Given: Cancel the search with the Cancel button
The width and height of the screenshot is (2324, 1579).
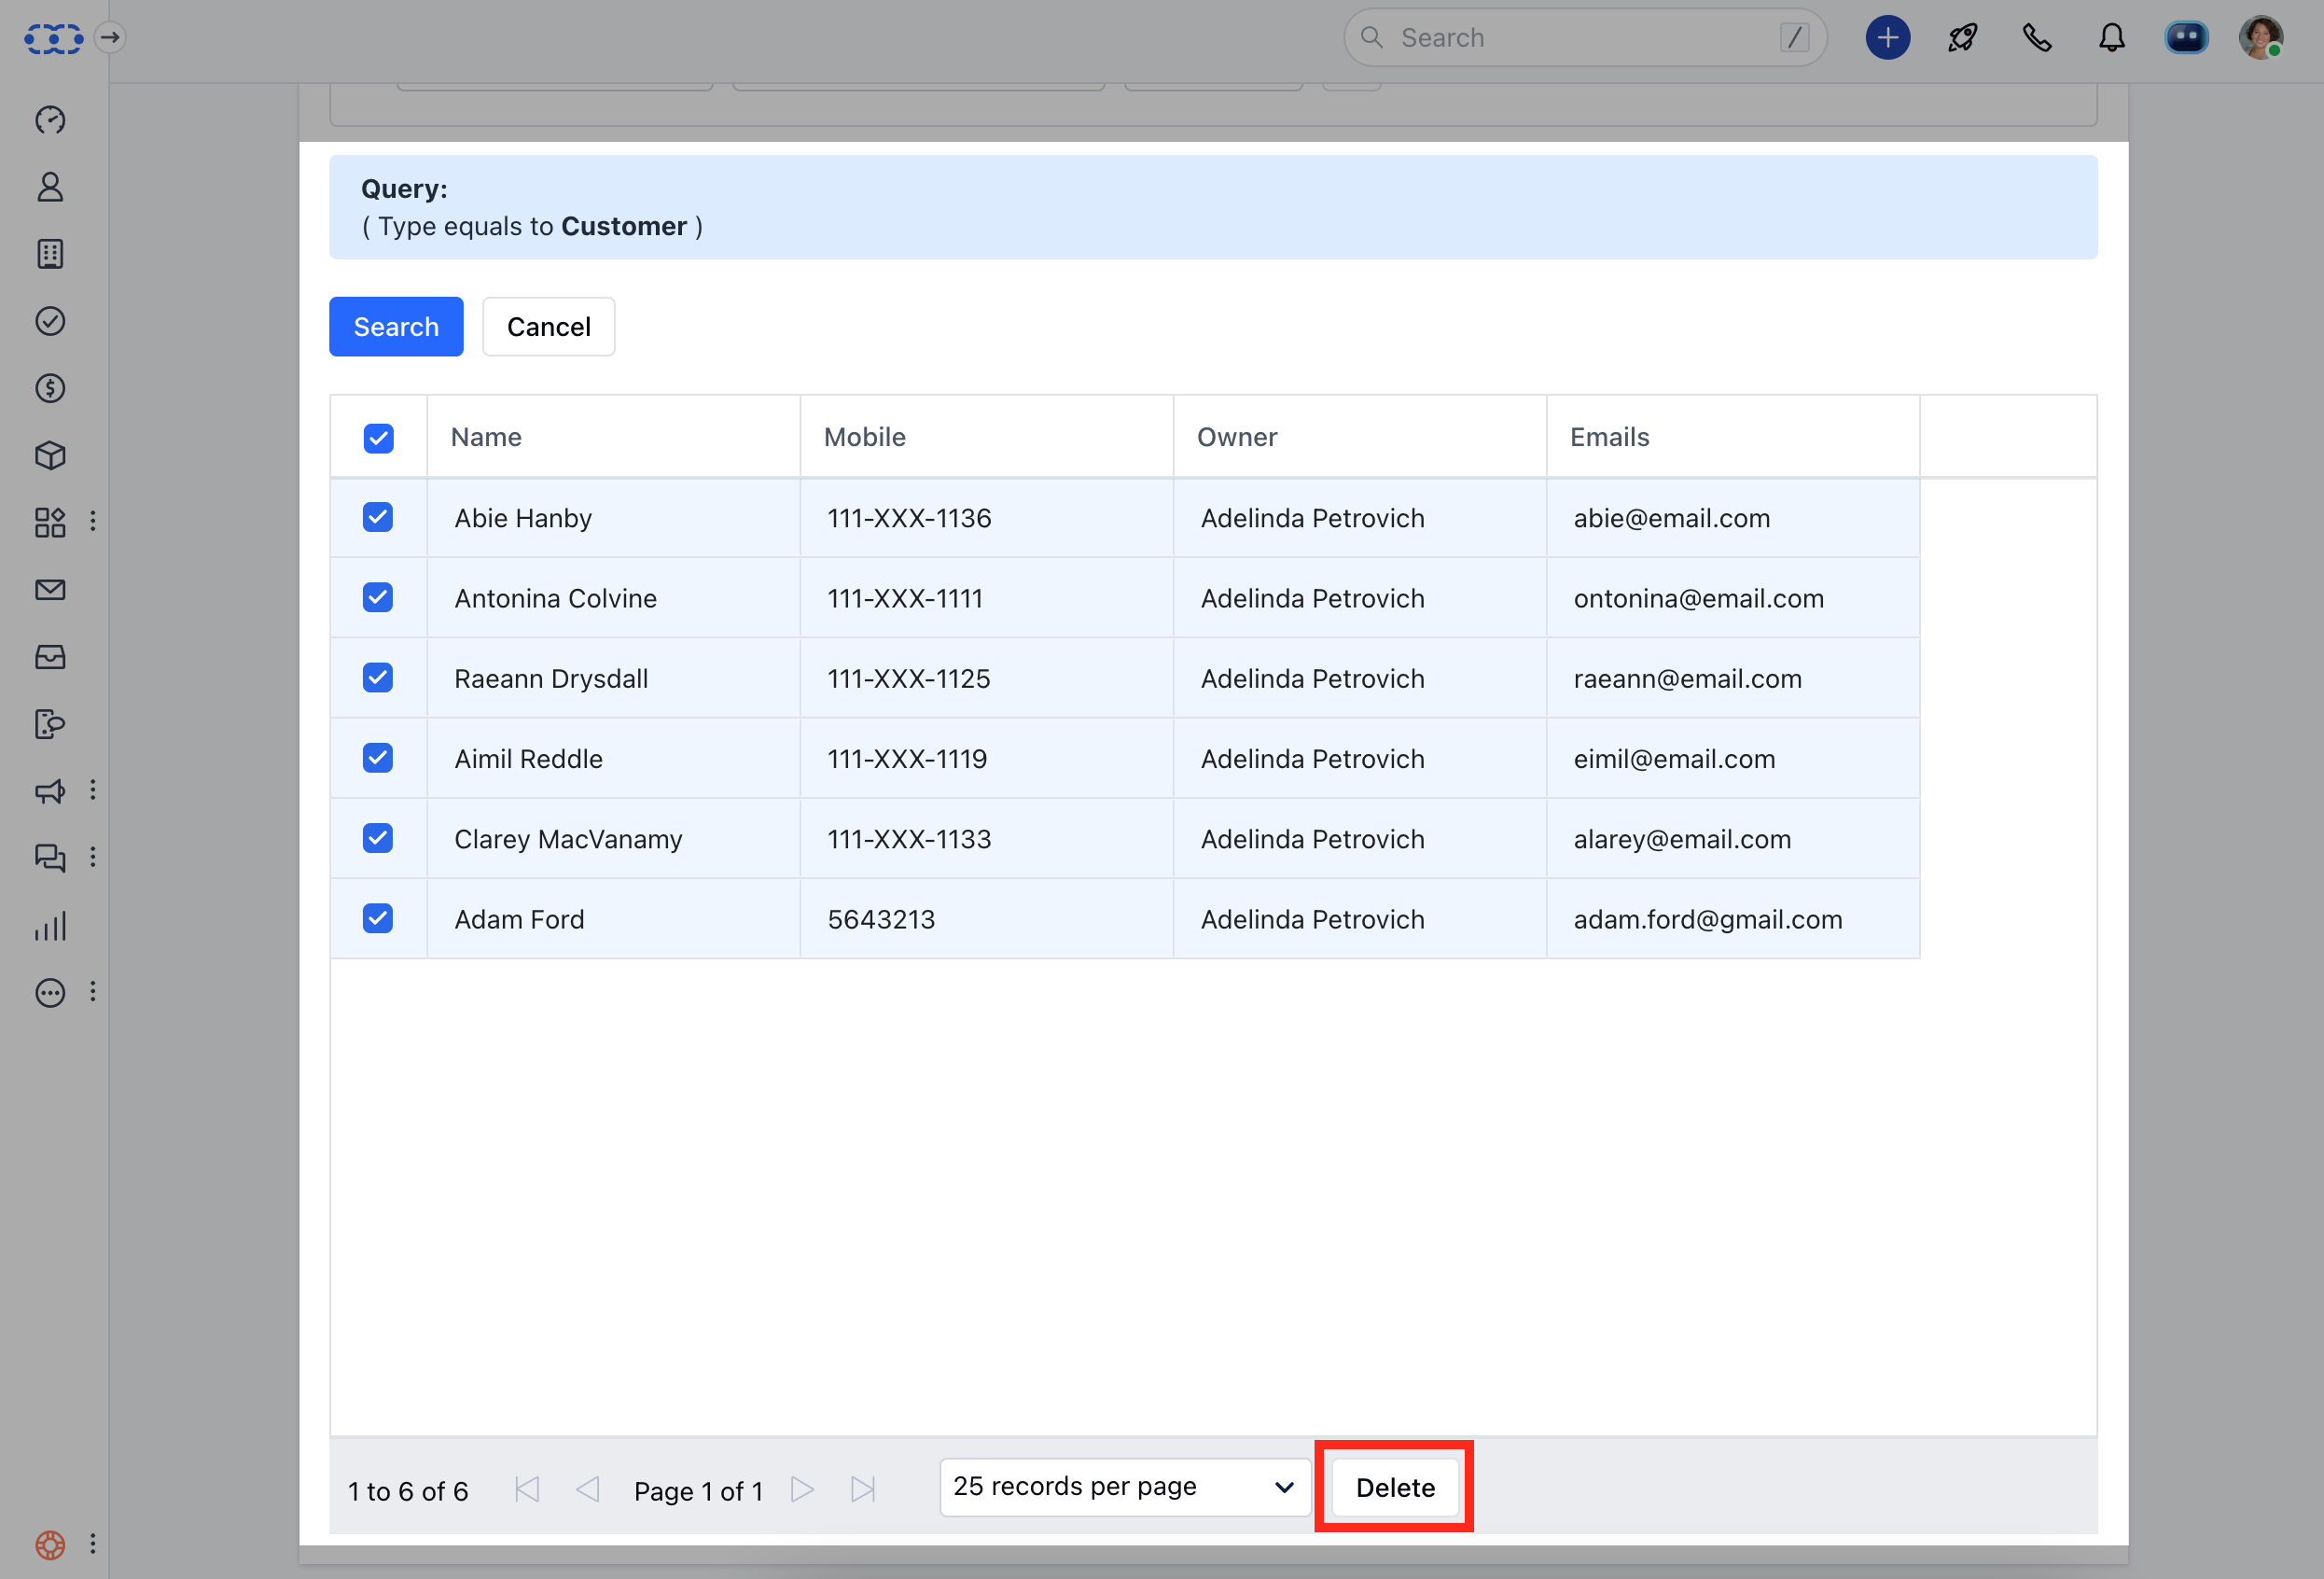Looking at the screenshot, I should pos(548,326).
